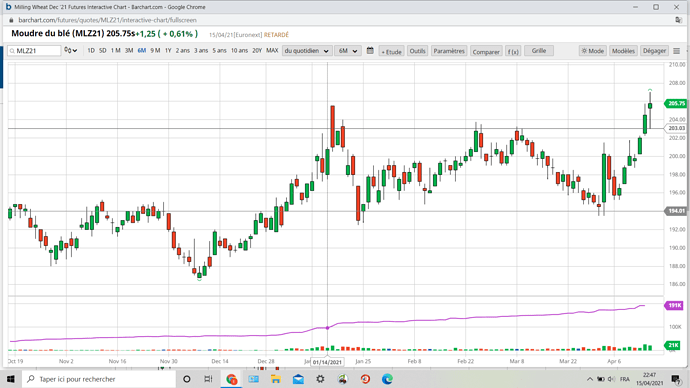Click the 'Moudre du blé (MLZ21)' title
The width and height of the screenshot is (690, 388).
tap(58, 33)
